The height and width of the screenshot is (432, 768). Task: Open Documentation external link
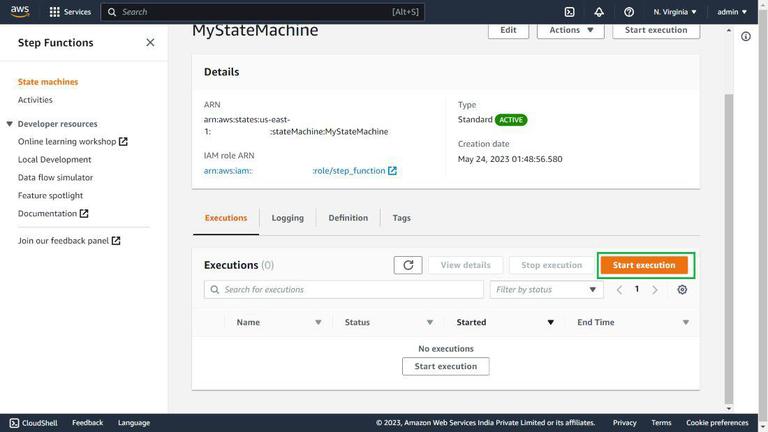click(53, 214)
